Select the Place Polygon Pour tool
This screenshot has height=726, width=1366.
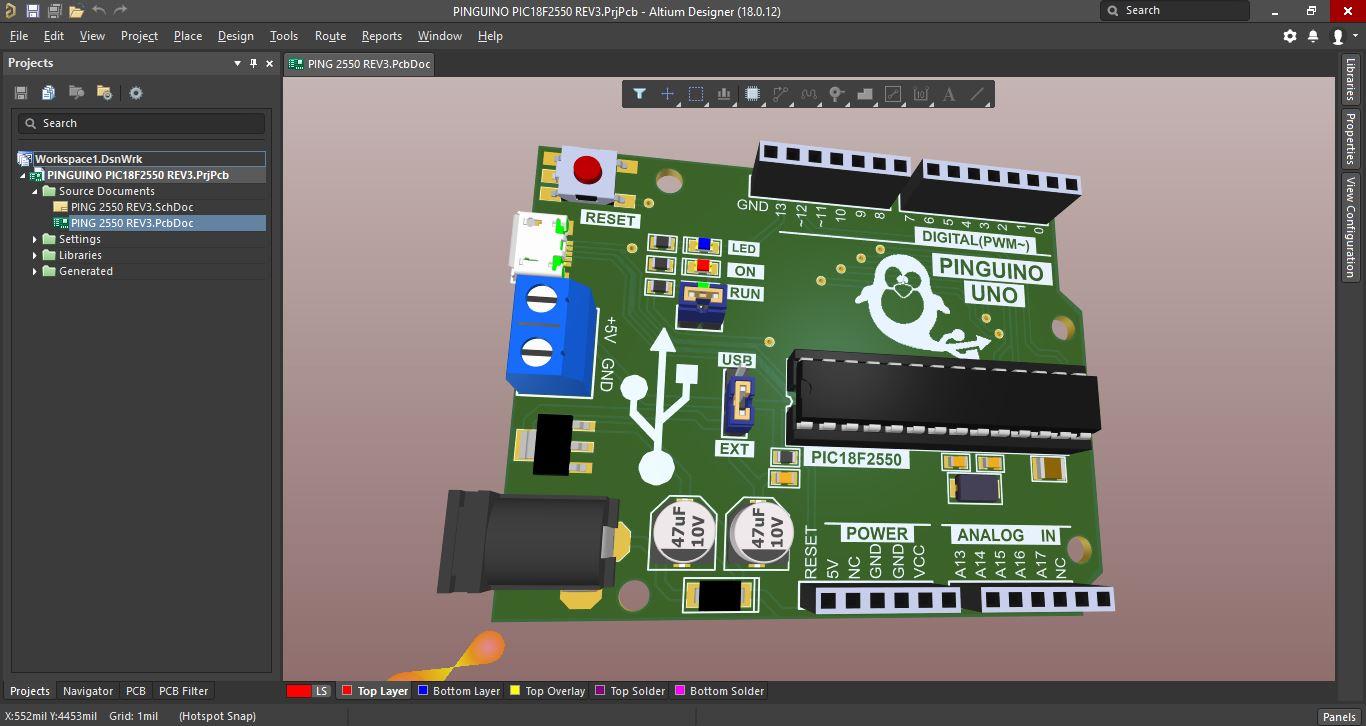(x=865, y=94)
